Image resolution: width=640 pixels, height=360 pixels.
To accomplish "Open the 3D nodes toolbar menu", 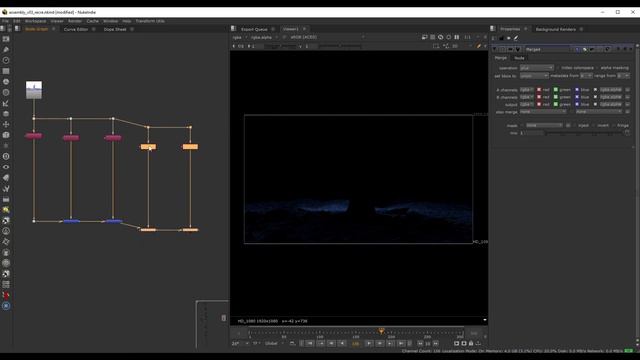I will pyautogui.click(x=6, y=135).
